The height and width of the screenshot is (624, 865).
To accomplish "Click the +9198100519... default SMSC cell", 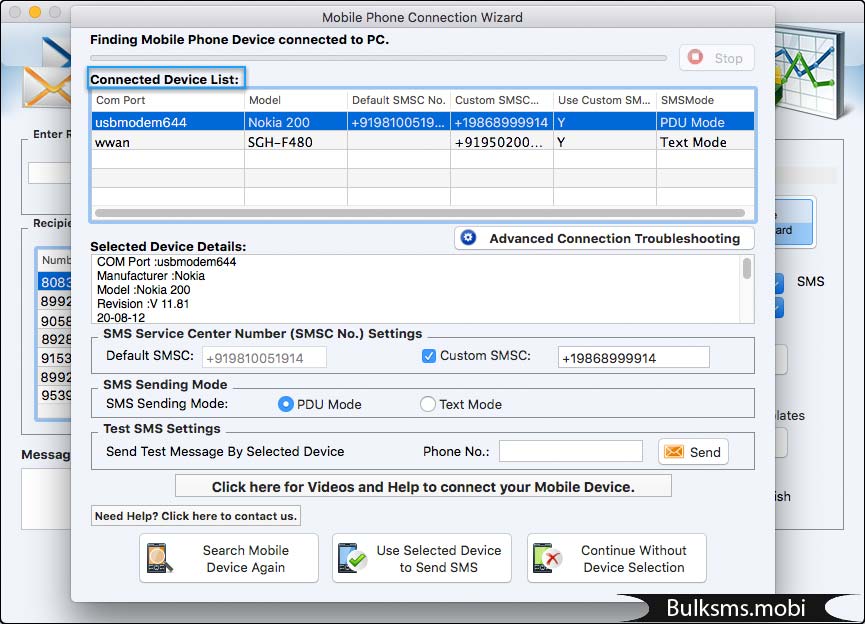I will (399, 121).
